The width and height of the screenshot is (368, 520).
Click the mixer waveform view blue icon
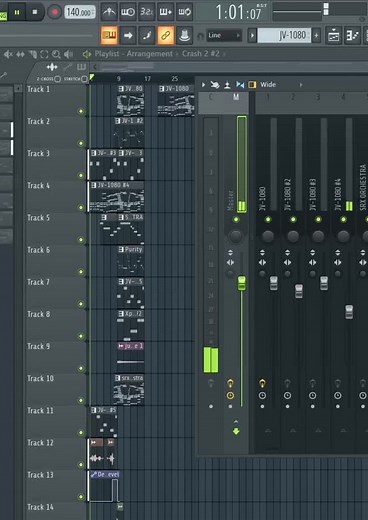coord(240,85)
